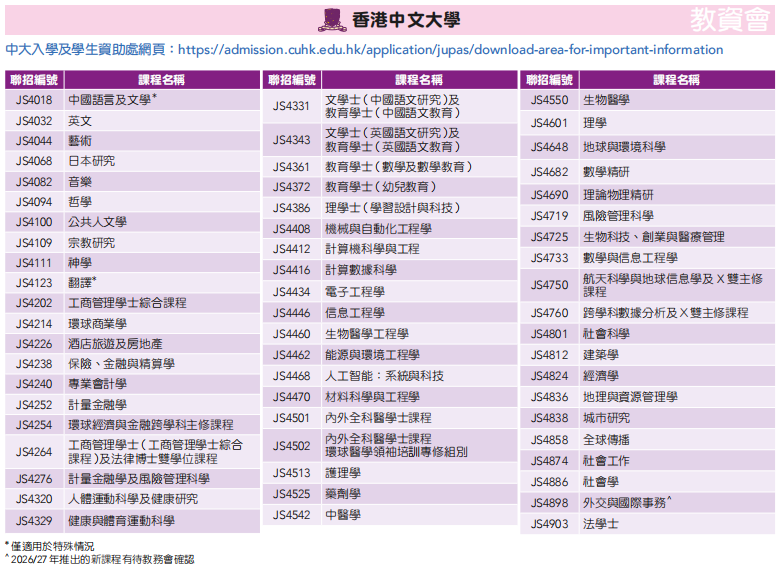Click the 翻譯 programme name
The width and height of the screenshot is (781, 568).
click(83, 283)
